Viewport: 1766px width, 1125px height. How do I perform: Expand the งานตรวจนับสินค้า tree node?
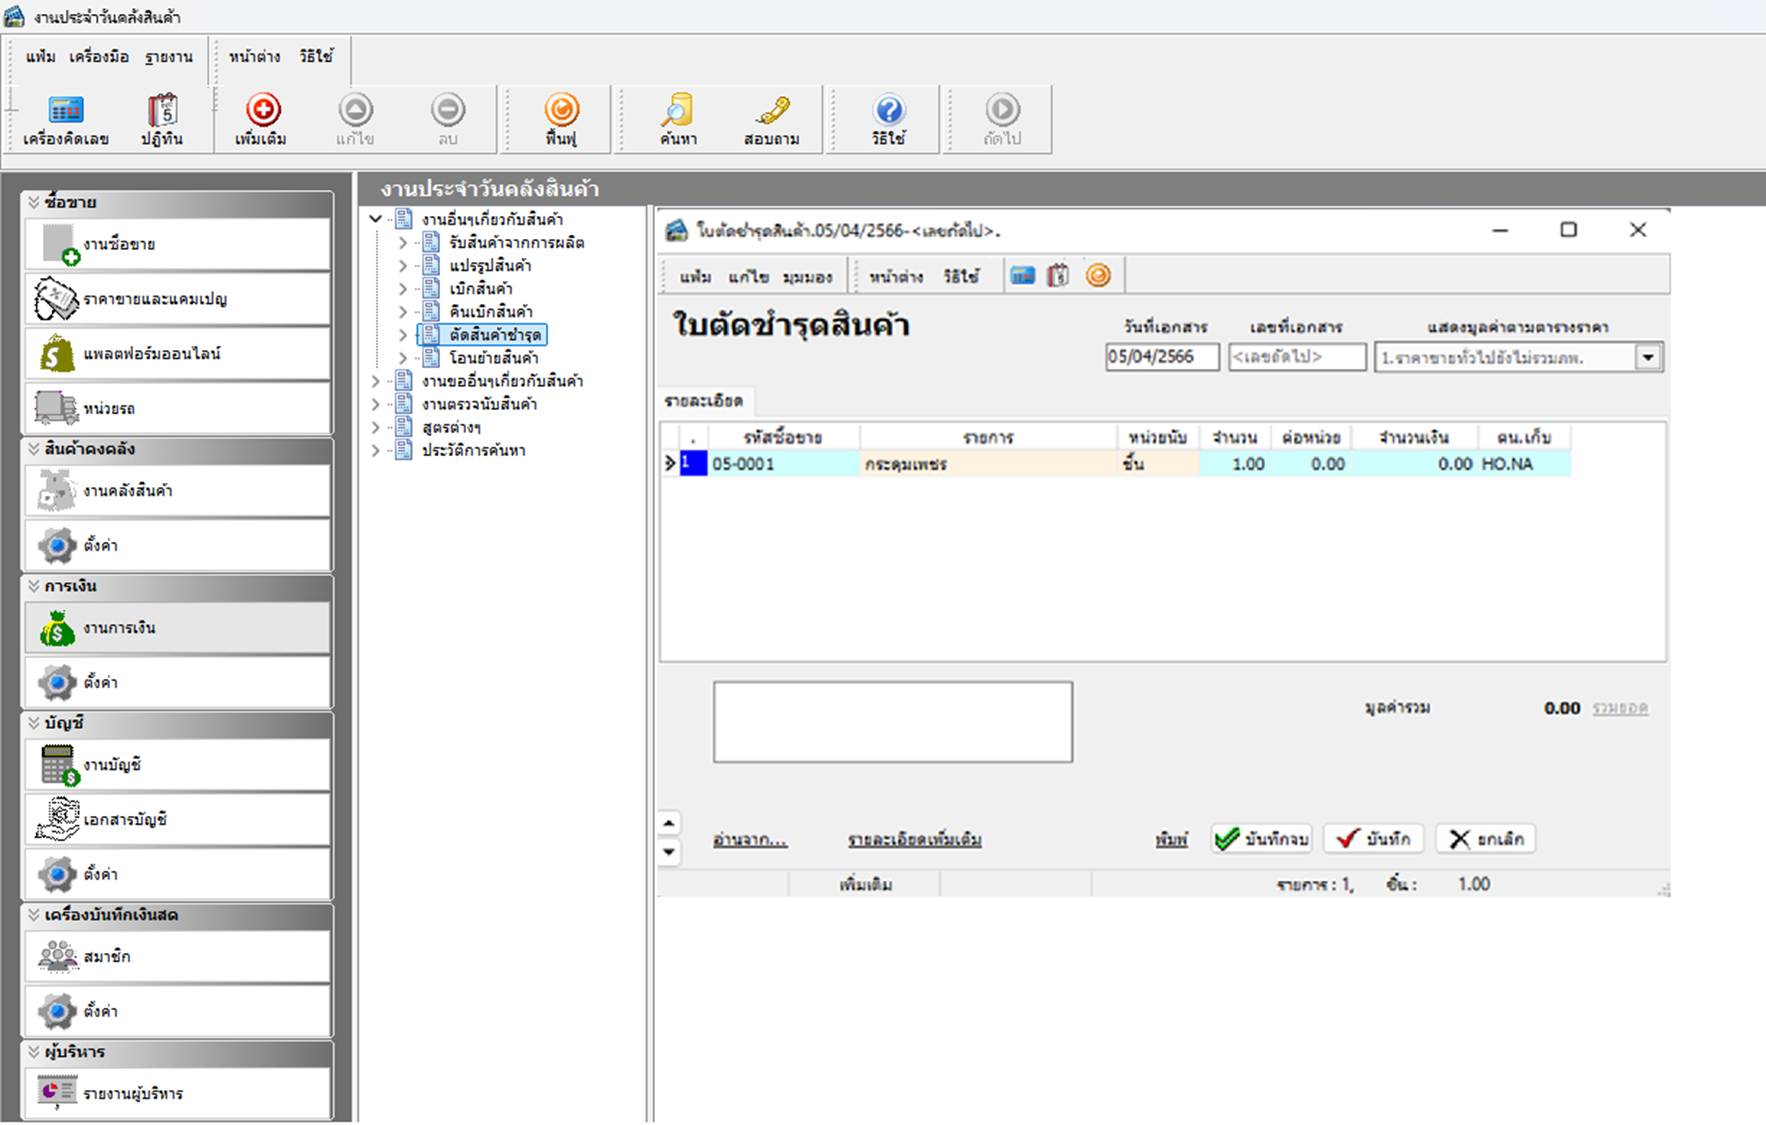click(x=376, y=404)
